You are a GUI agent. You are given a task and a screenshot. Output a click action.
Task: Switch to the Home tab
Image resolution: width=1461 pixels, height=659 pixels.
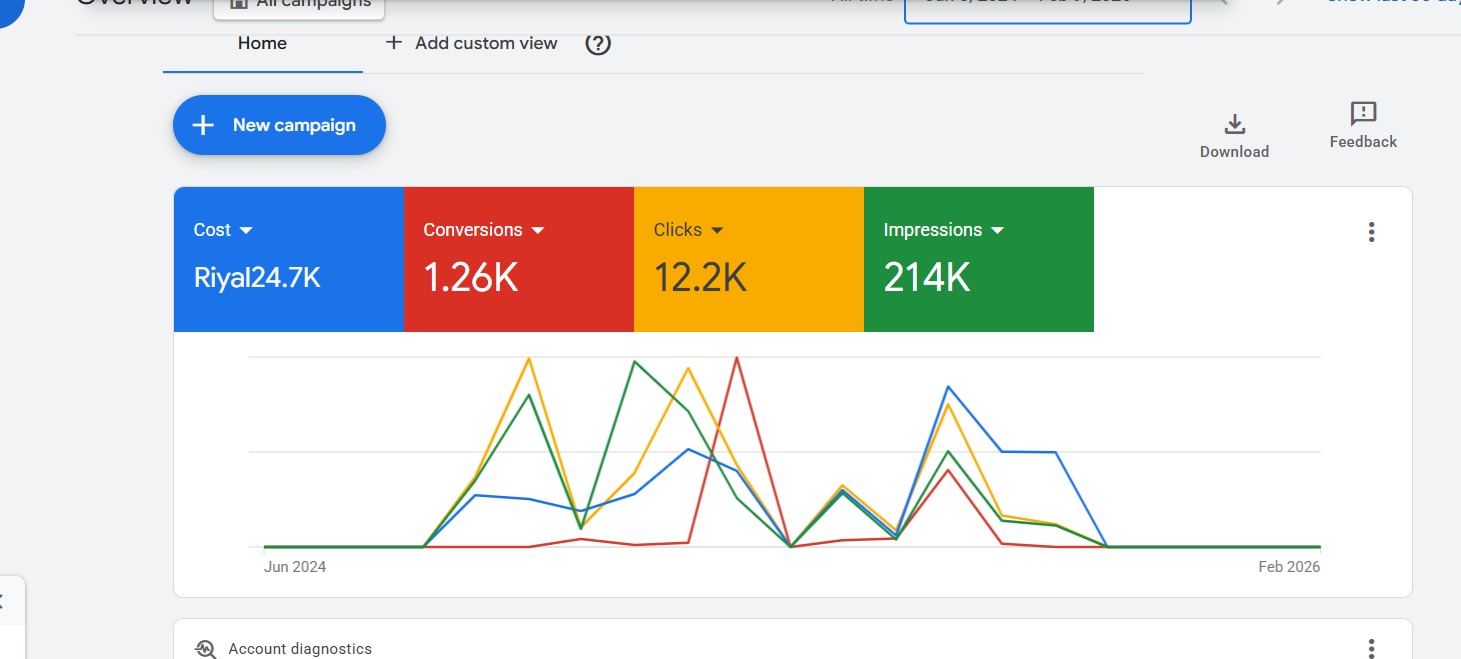point(262,44)
